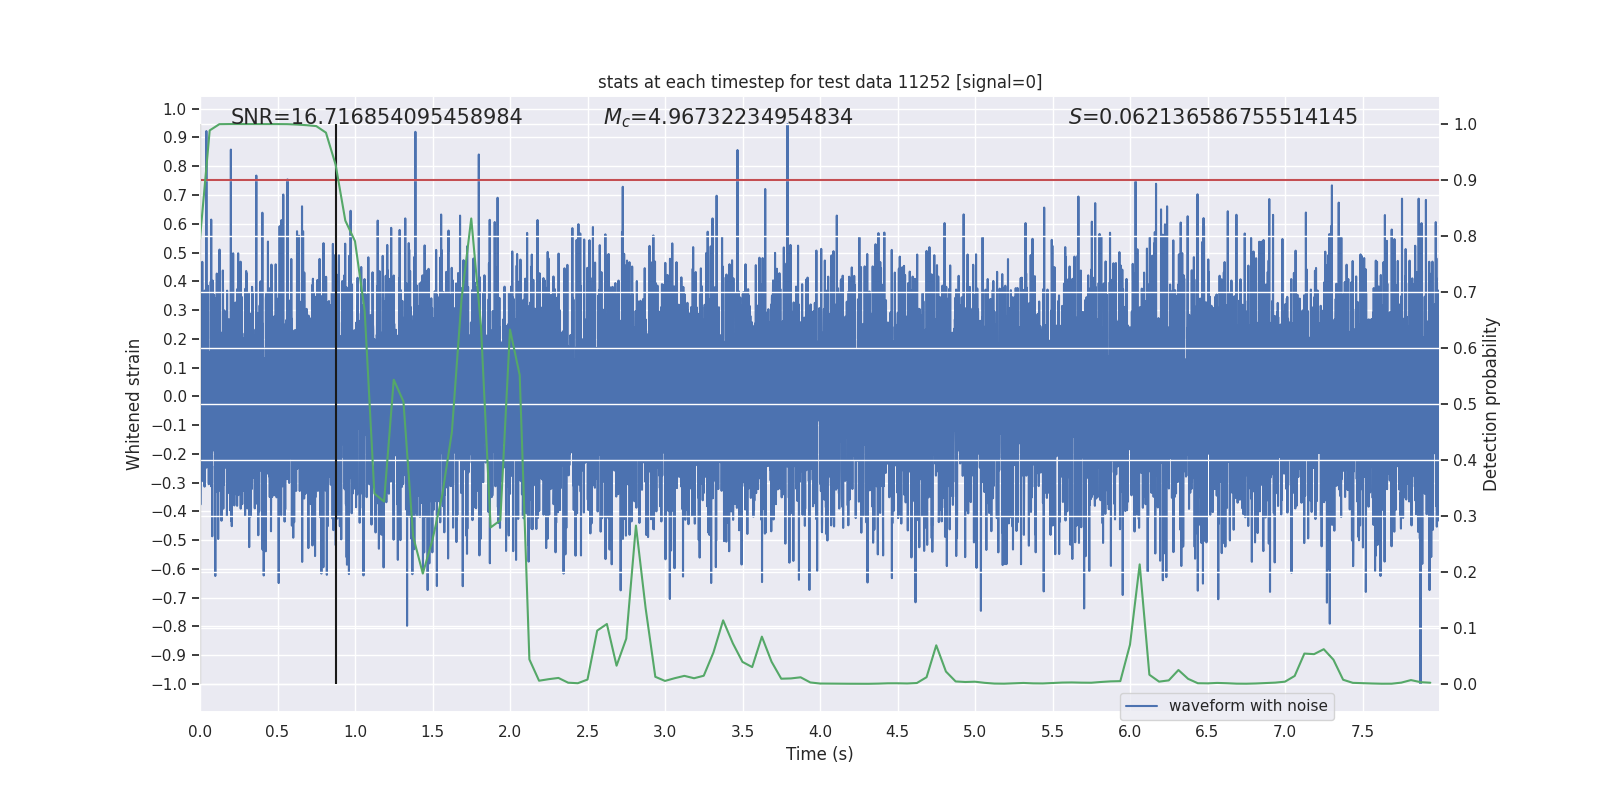Click the x-axis tick label 7.5

(1362, 732)
